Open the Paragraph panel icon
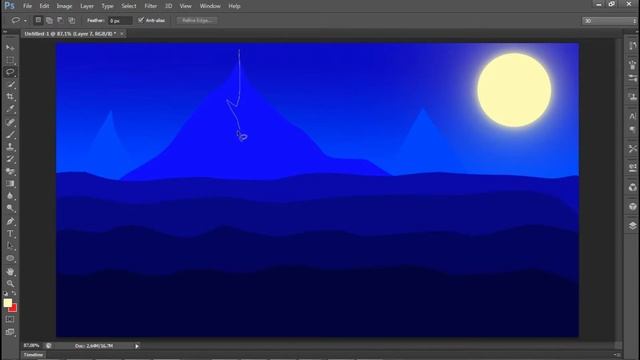The image size is (640, 360). 632,130
